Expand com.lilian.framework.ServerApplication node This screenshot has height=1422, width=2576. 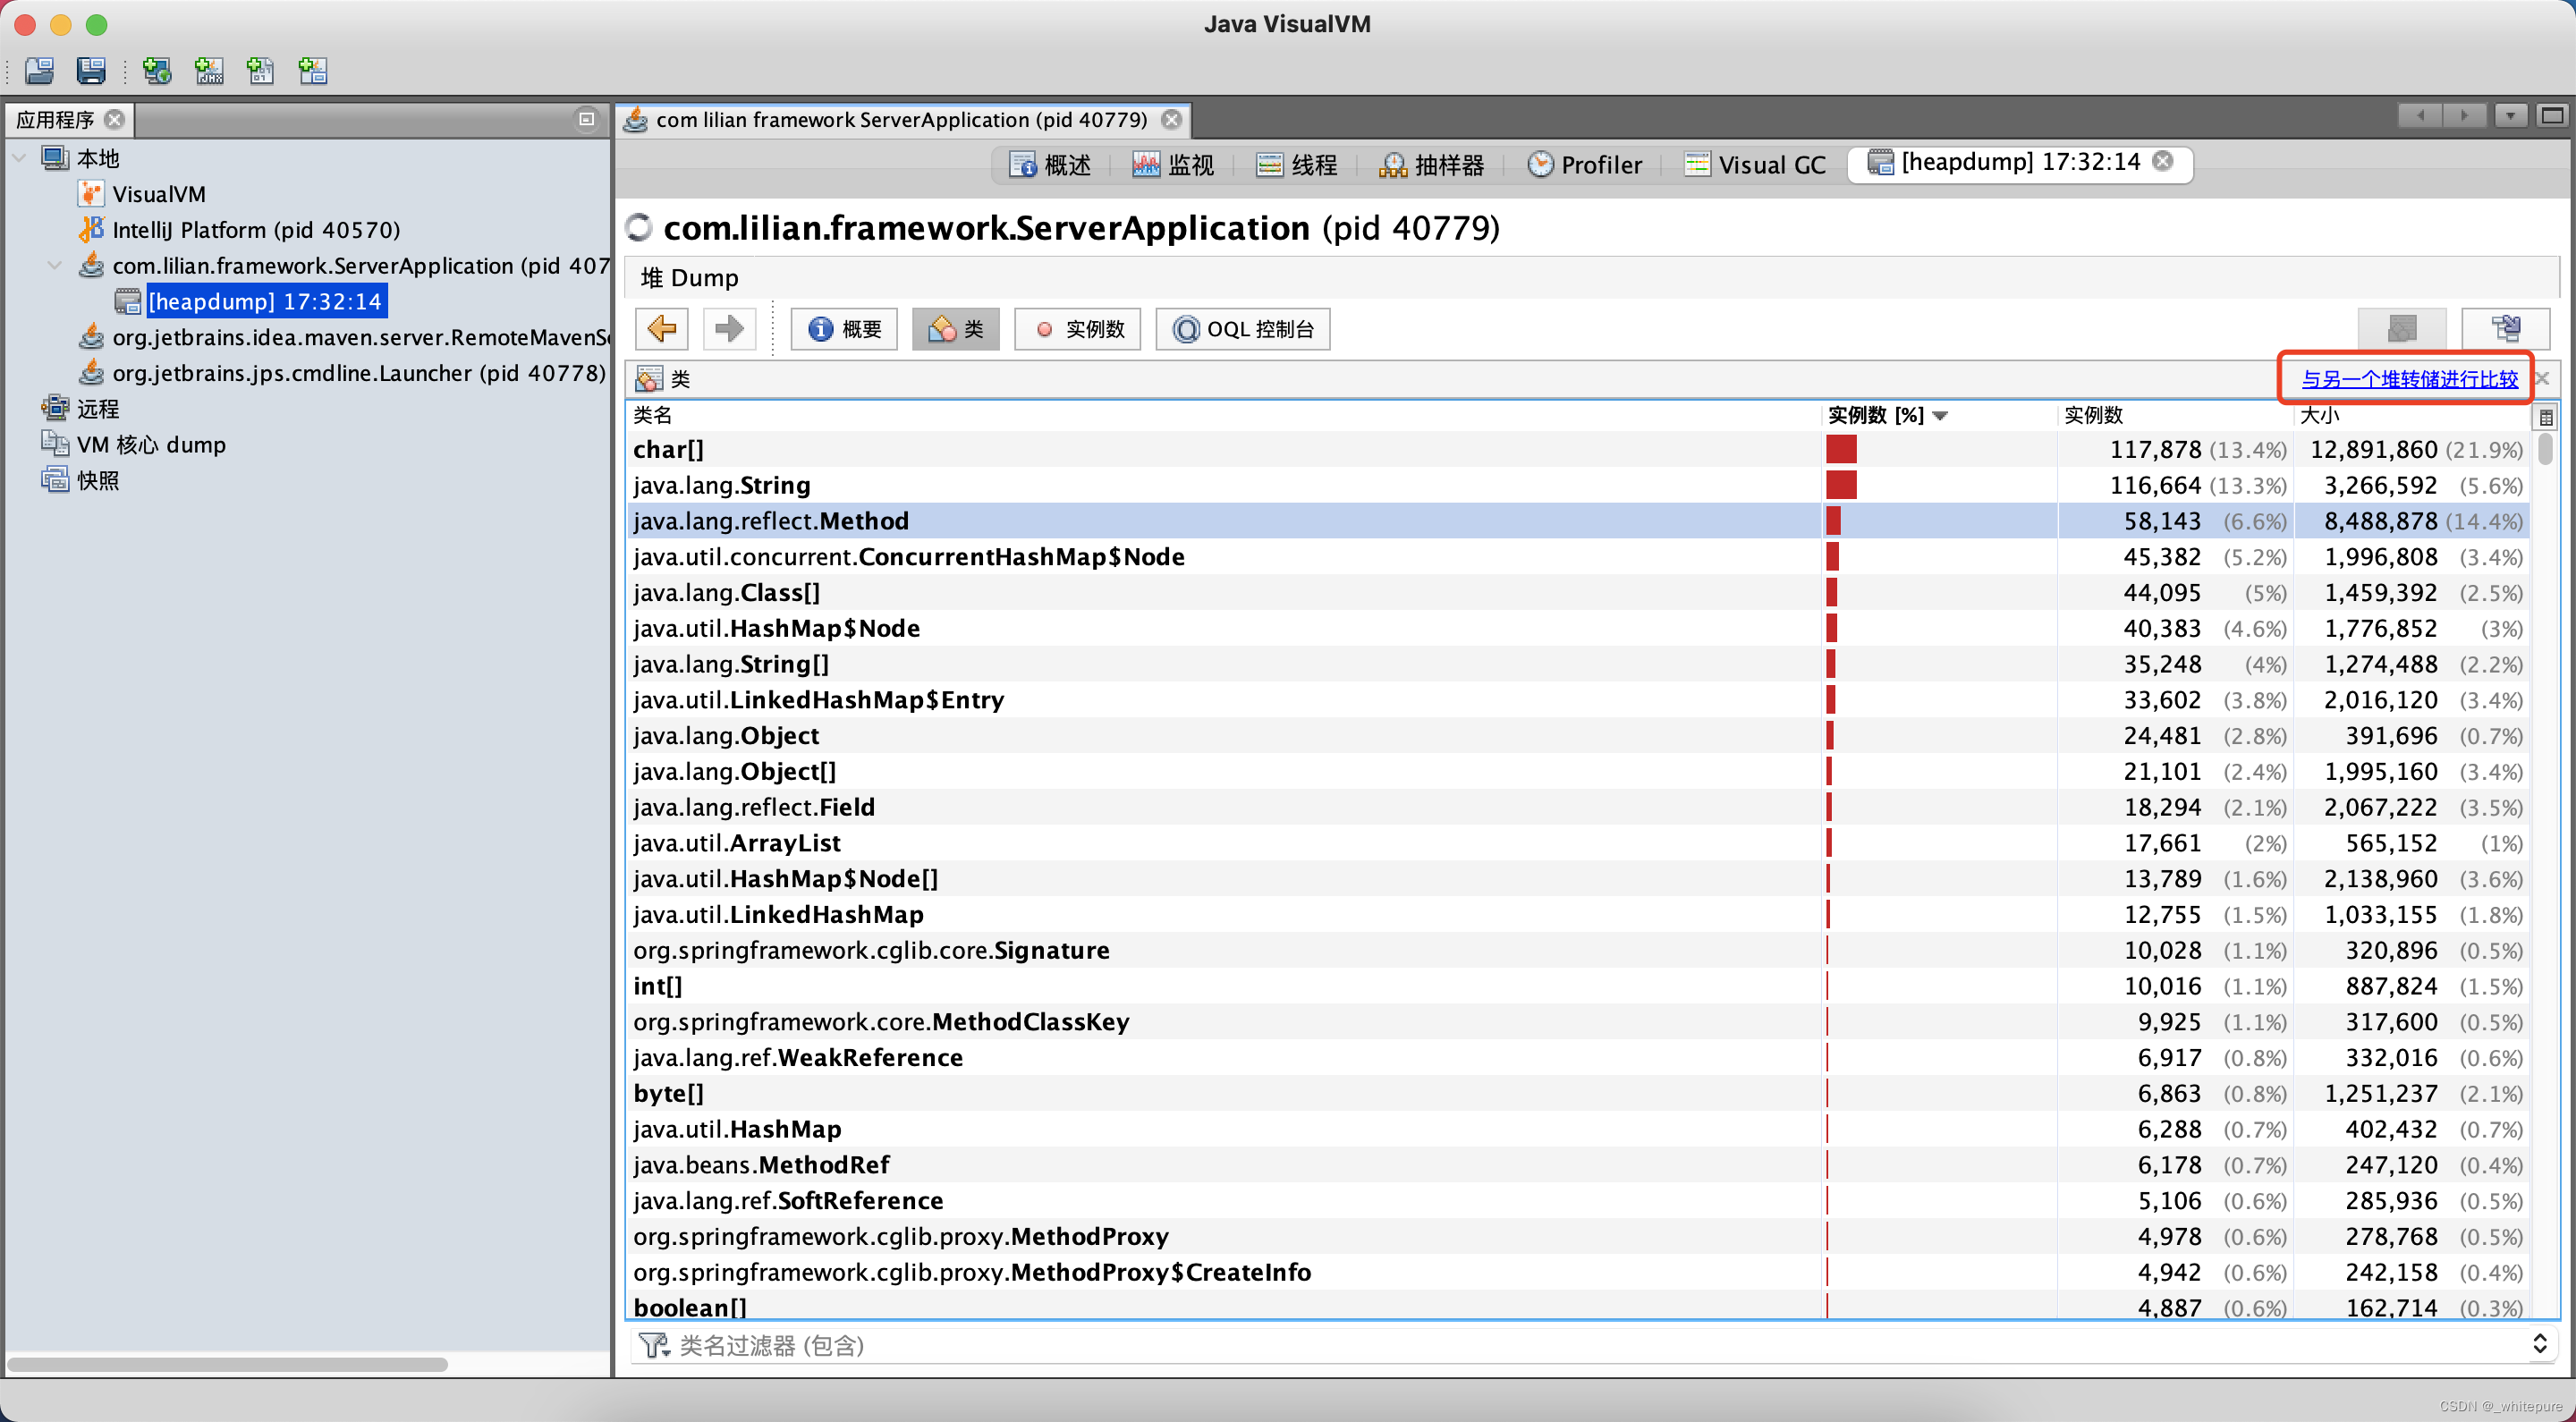coord(53,267)
